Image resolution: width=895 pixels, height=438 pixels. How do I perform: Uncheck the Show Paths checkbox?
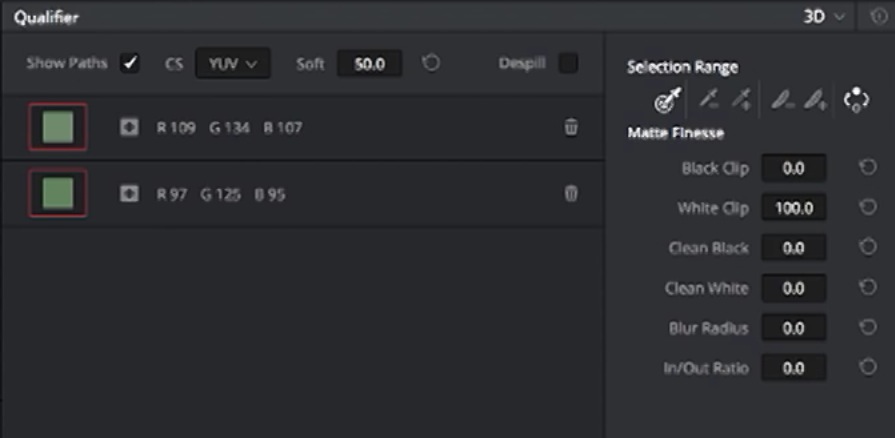tap(129, 64)
